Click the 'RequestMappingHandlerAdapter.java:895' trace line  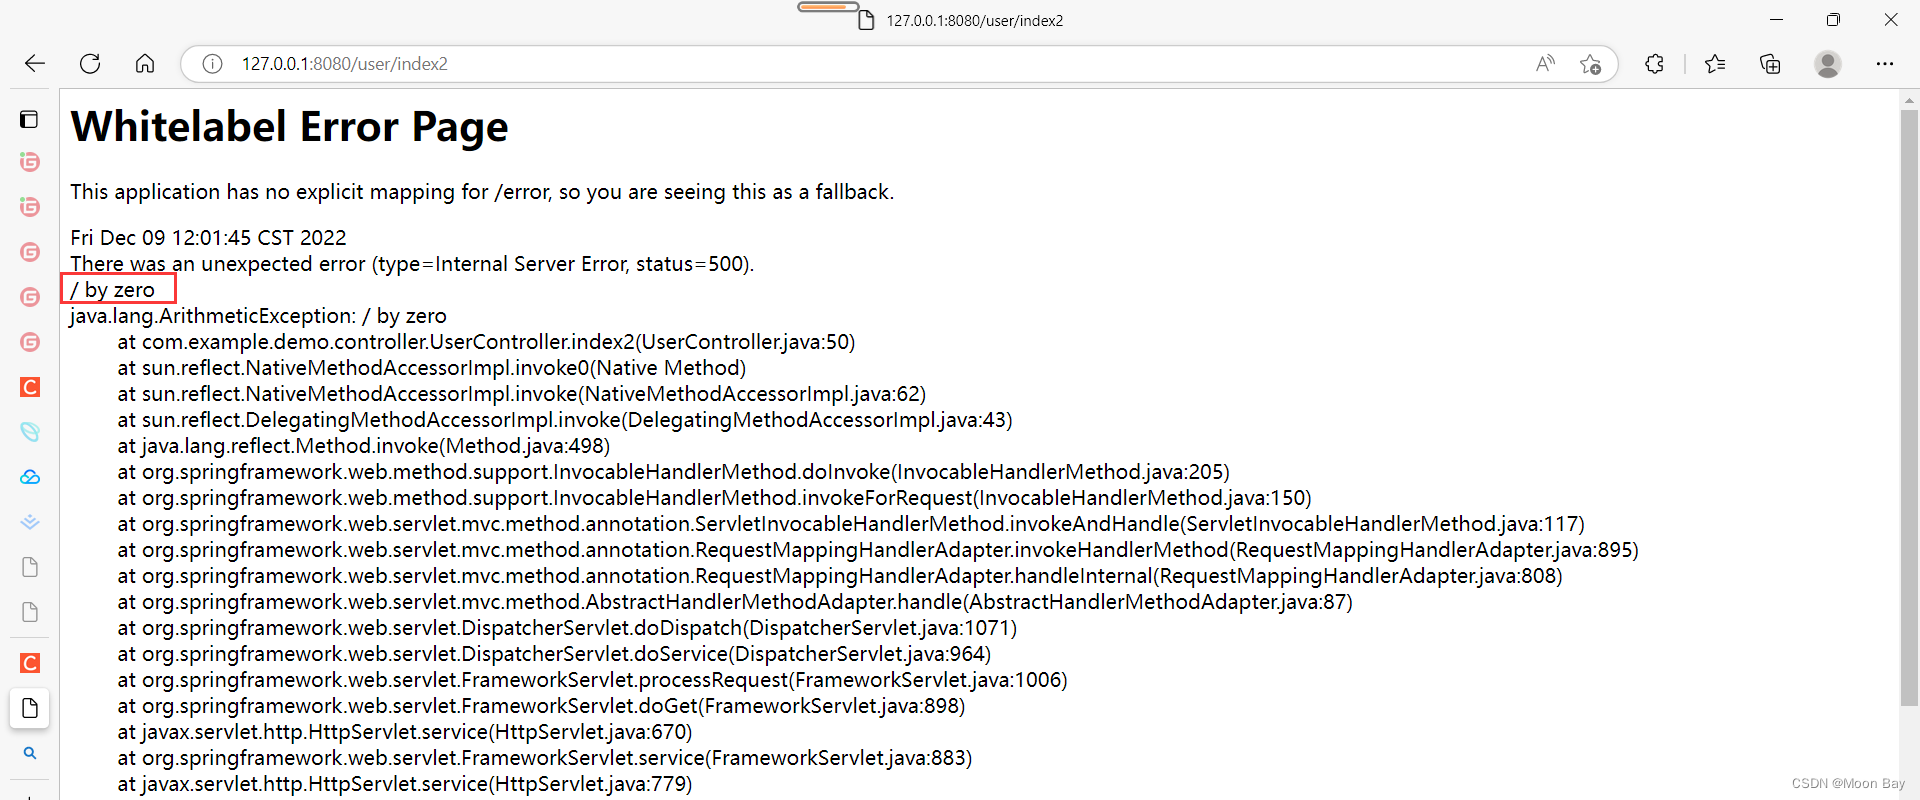878,550
